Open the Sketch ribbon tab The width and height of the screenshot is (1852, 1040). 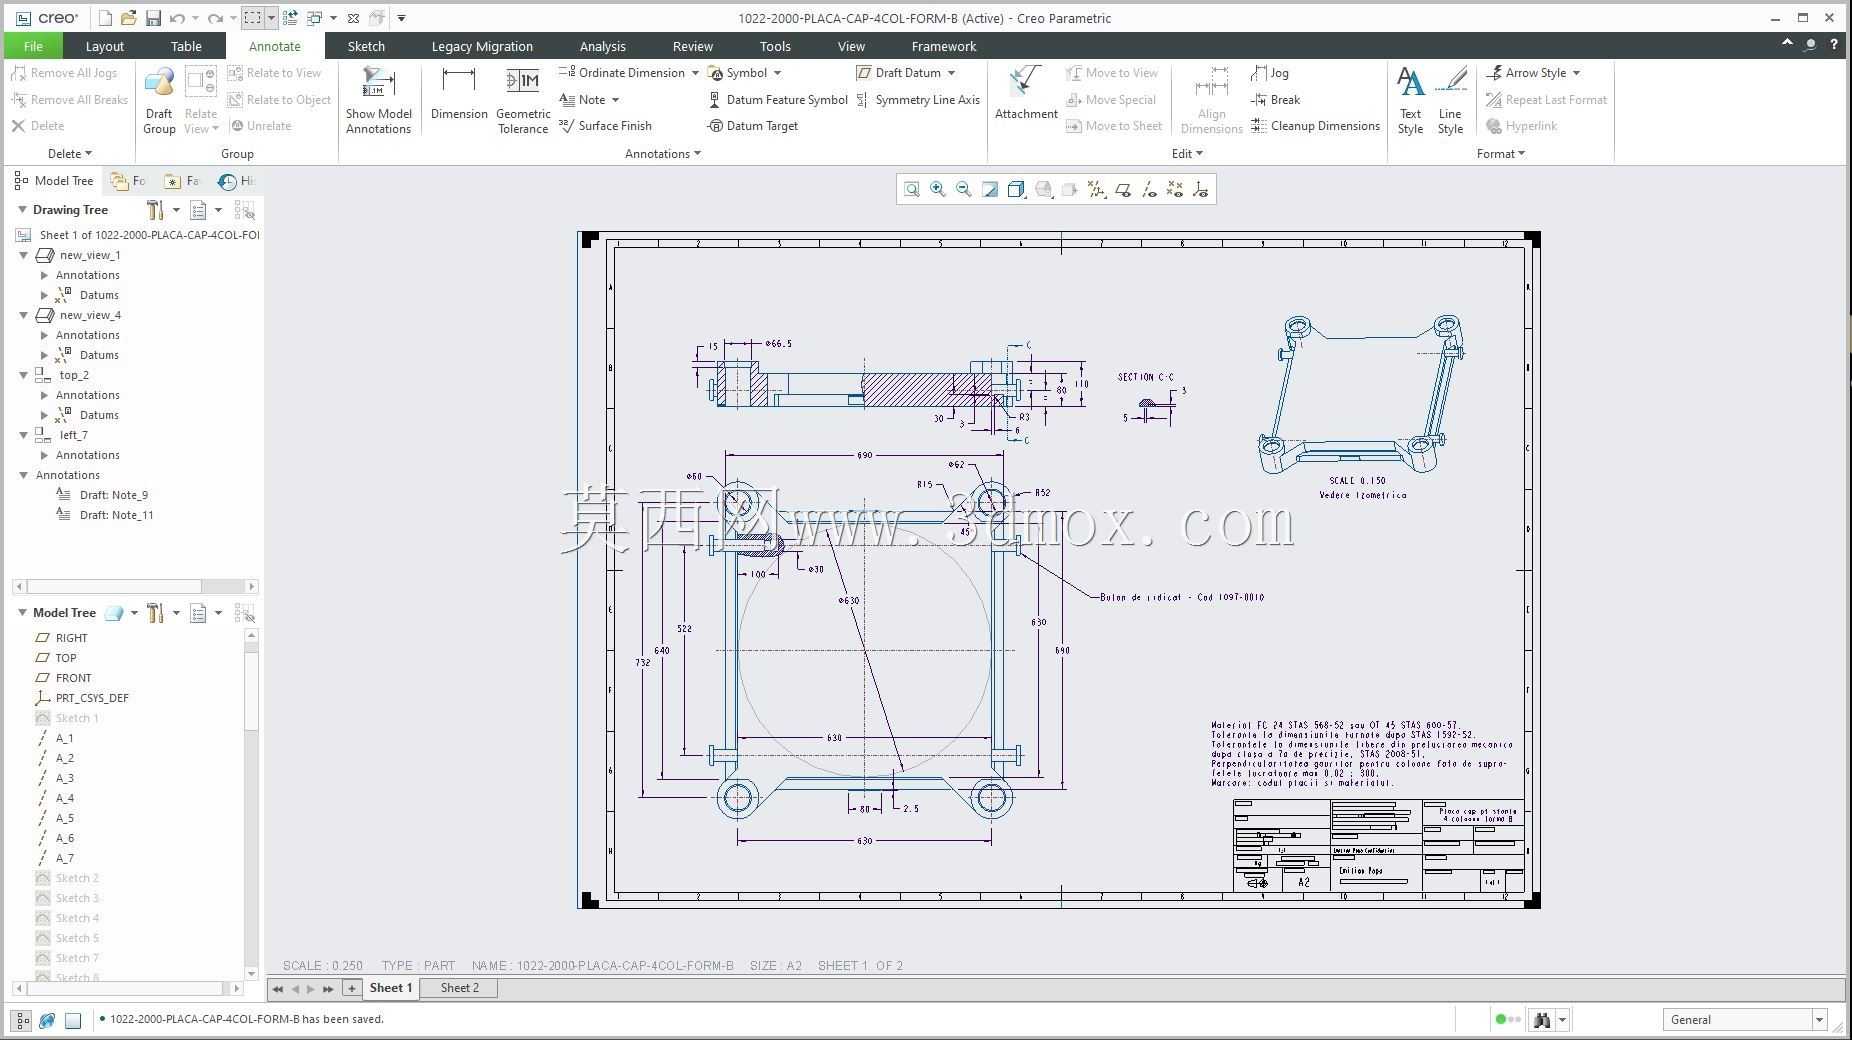point(366,46)
